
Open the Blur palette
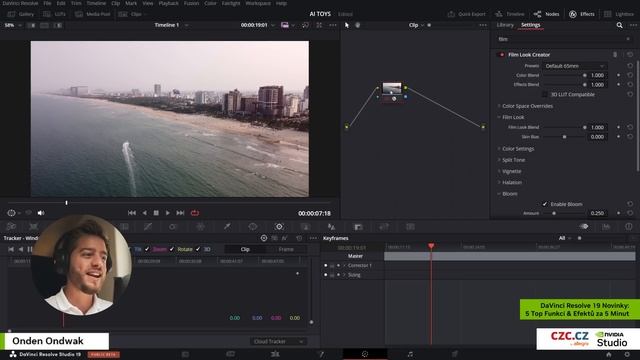[331, 227]
